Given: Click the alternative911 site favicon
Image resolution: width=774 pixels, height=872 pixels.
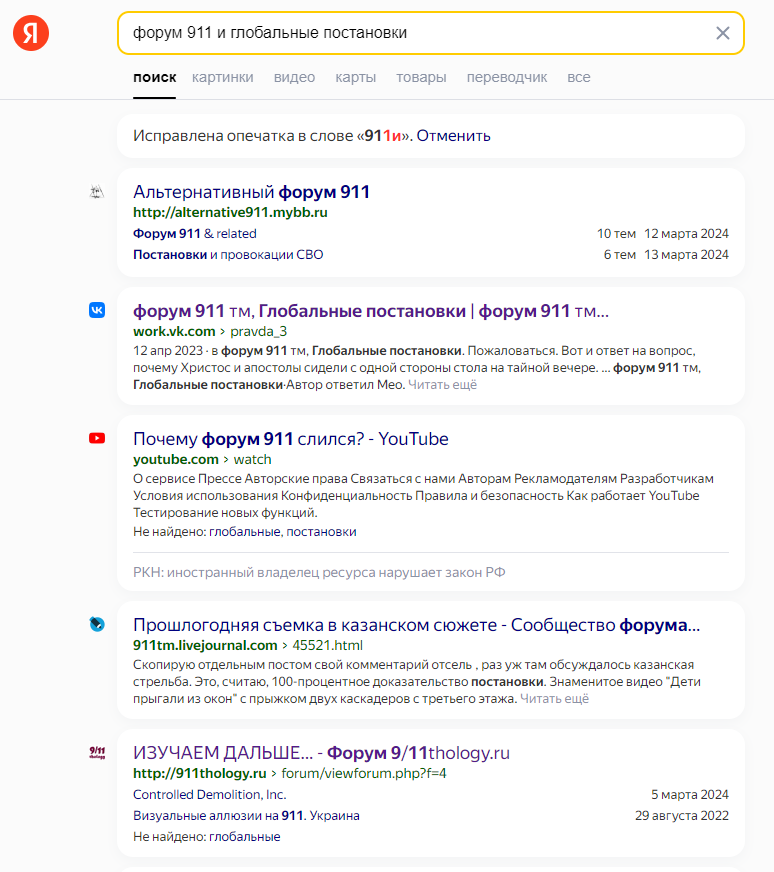Looking at the screenshot, I should point(97,192).
